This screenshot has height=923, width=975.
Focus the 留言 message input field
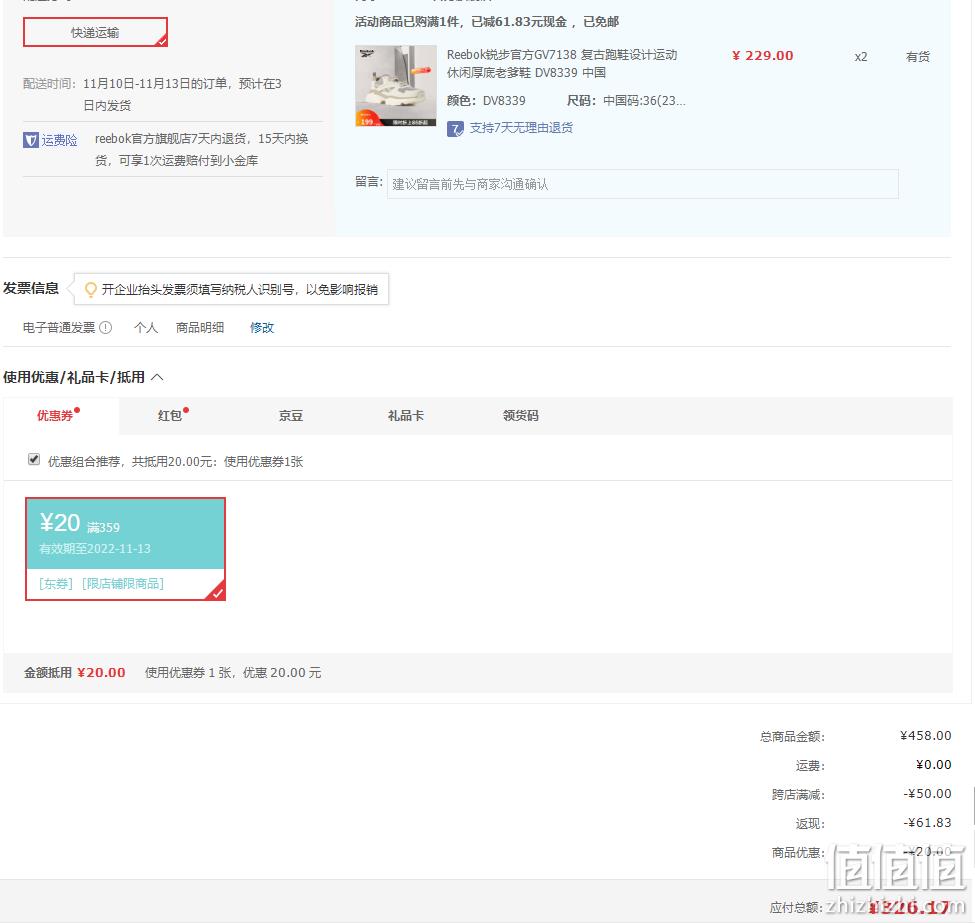tap(642, 184)
